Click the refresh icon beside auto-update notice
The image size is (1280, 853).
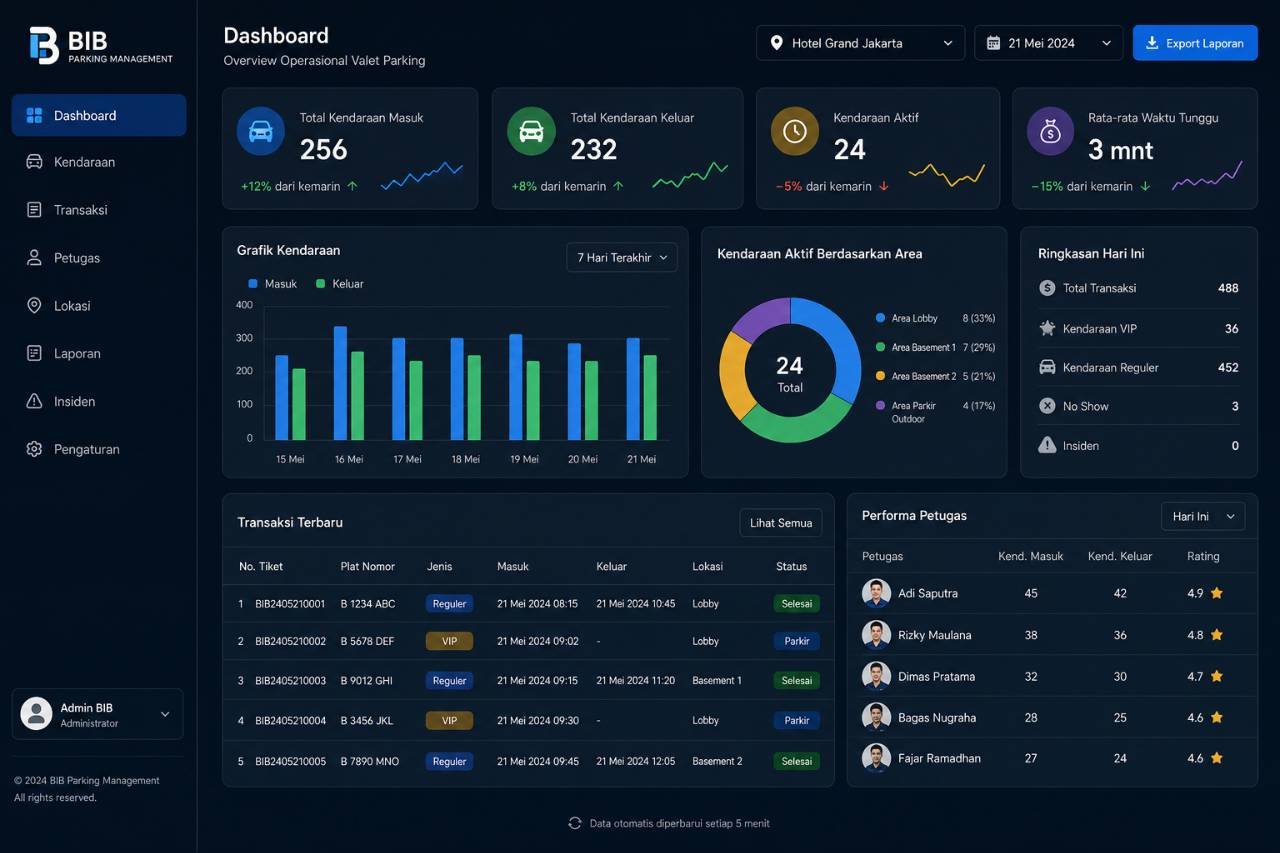point(575,823)
